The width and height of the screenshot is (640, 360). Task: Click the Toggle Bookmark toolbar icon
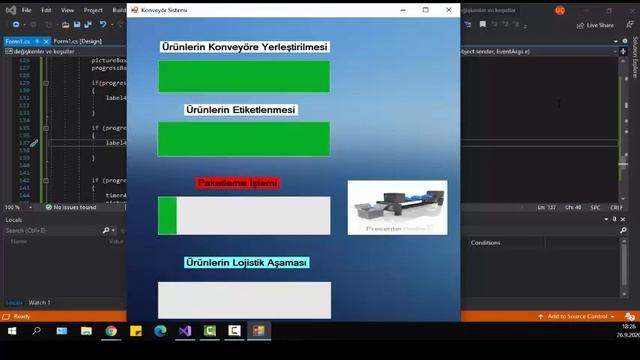tap(483, 24)
